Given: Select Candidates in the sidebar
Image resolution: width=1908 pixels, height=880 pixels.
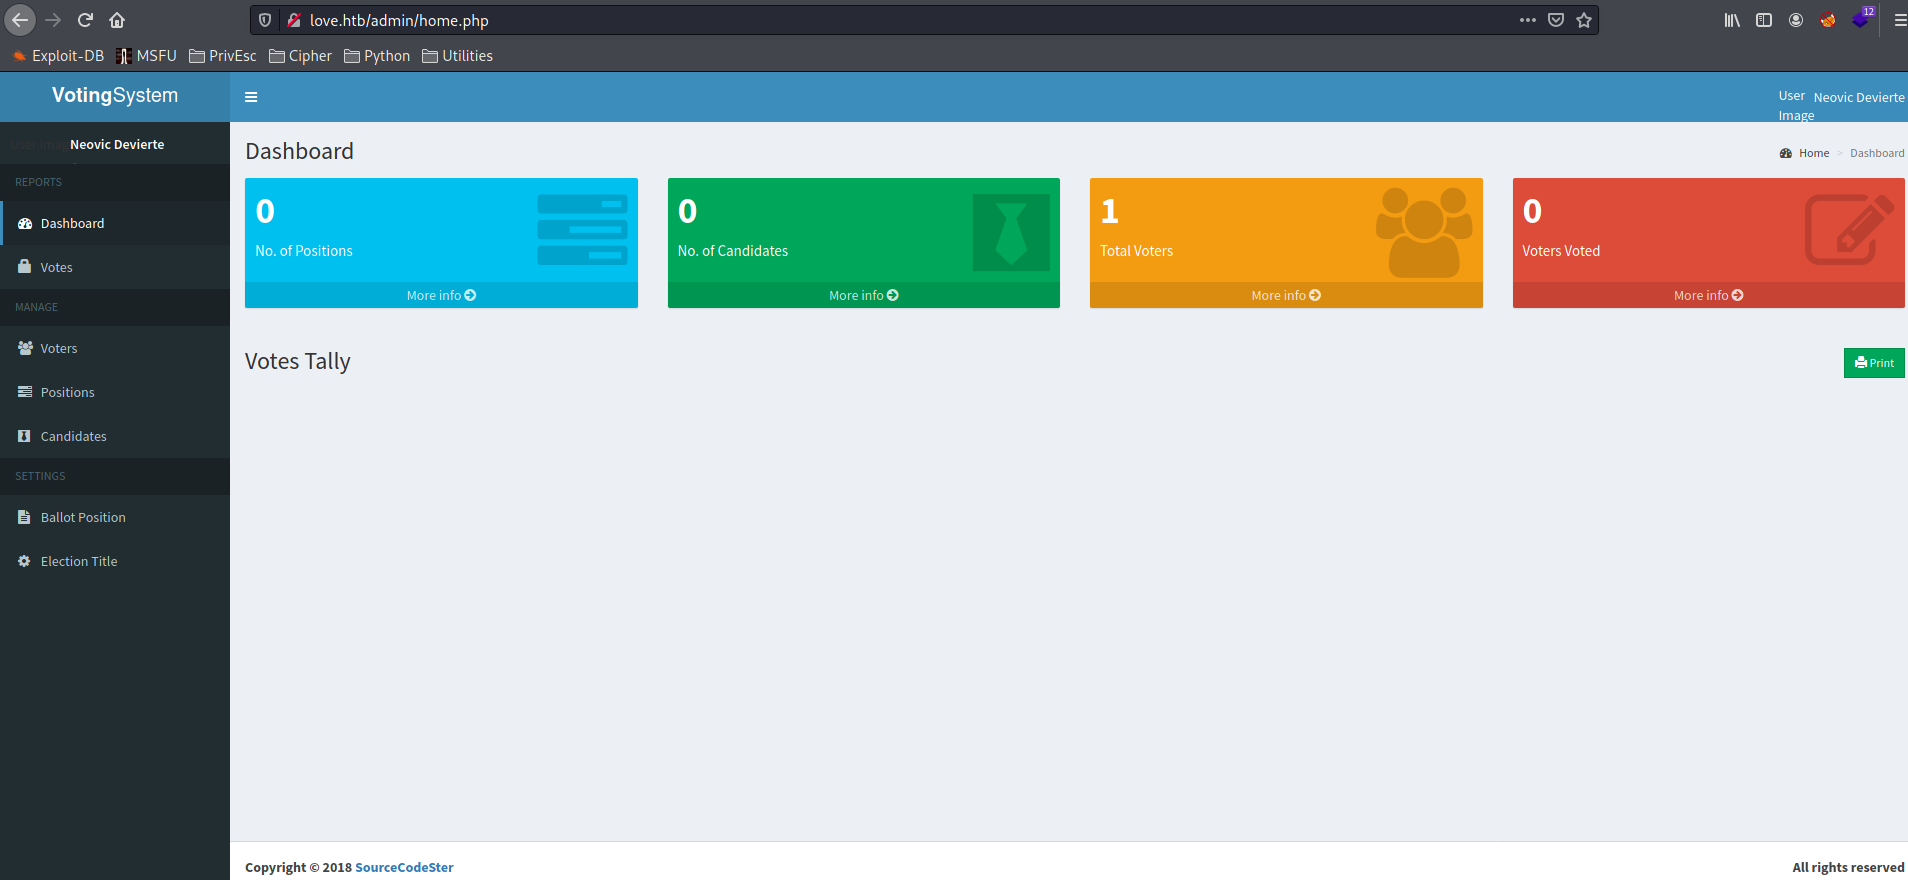Looking at the screenshot, I should 73,436.
